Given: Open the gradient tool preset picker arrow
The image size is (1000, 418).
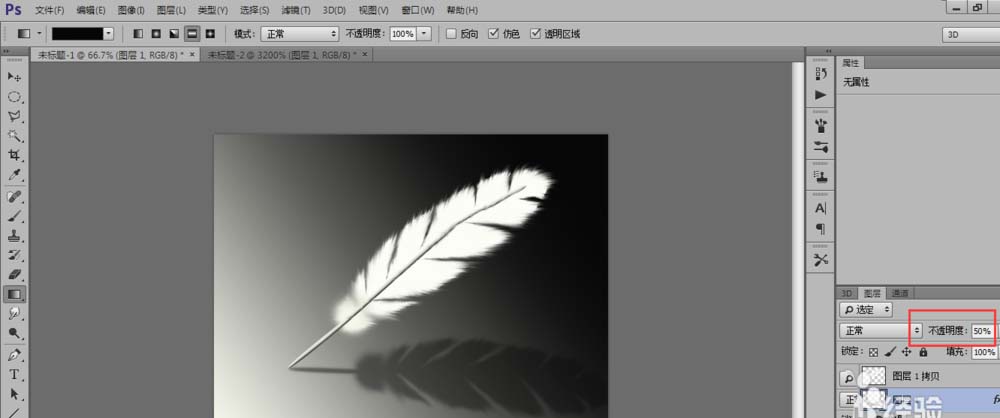Looking at the screenshot, I should coord(40,34).
